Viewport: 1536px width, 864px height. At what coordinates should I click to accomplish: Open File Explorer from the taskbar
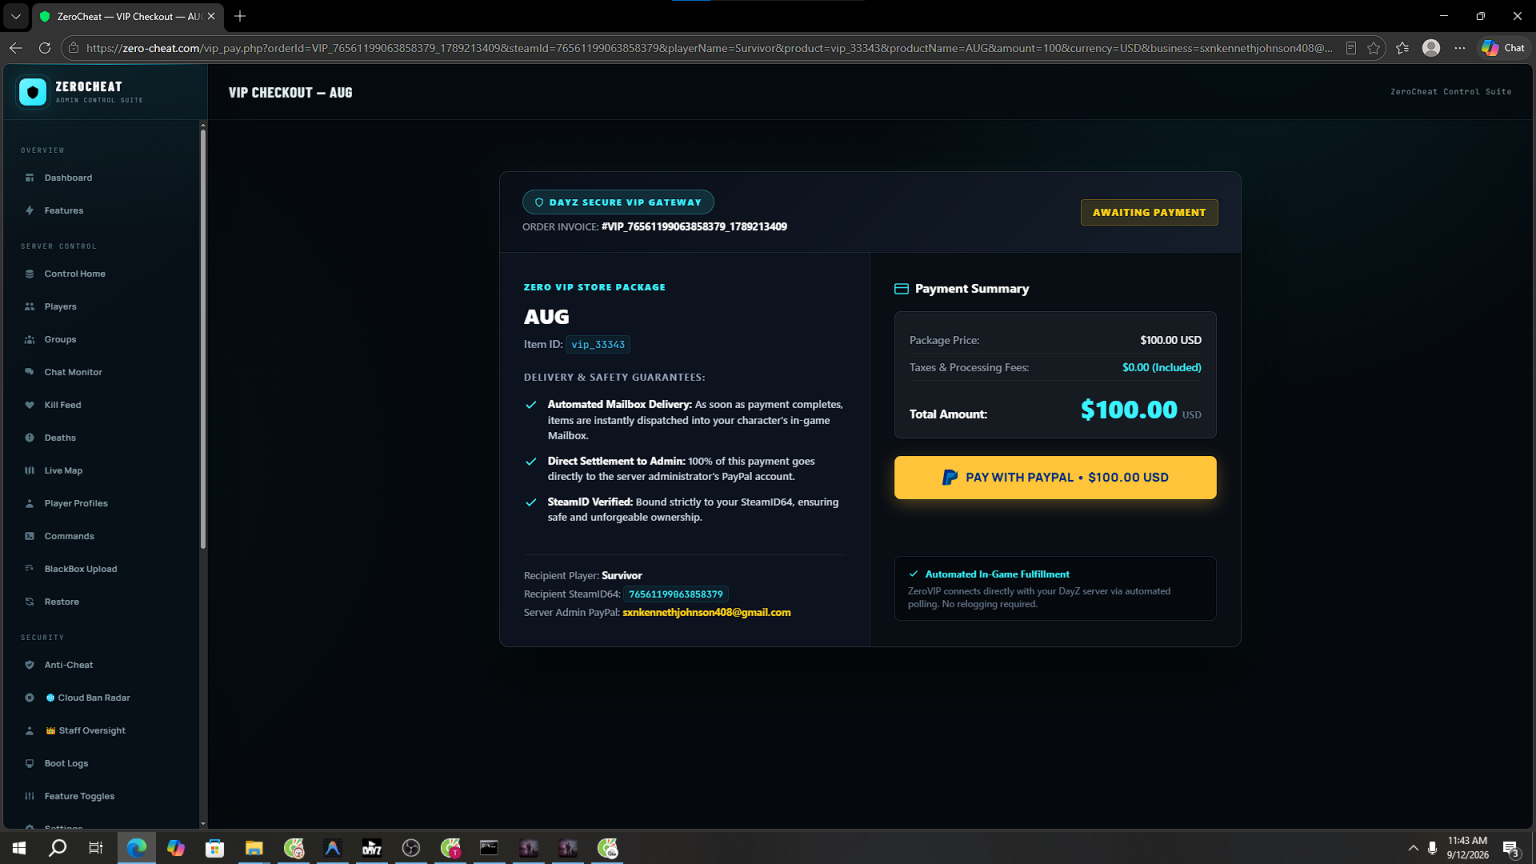pos(254,848)
